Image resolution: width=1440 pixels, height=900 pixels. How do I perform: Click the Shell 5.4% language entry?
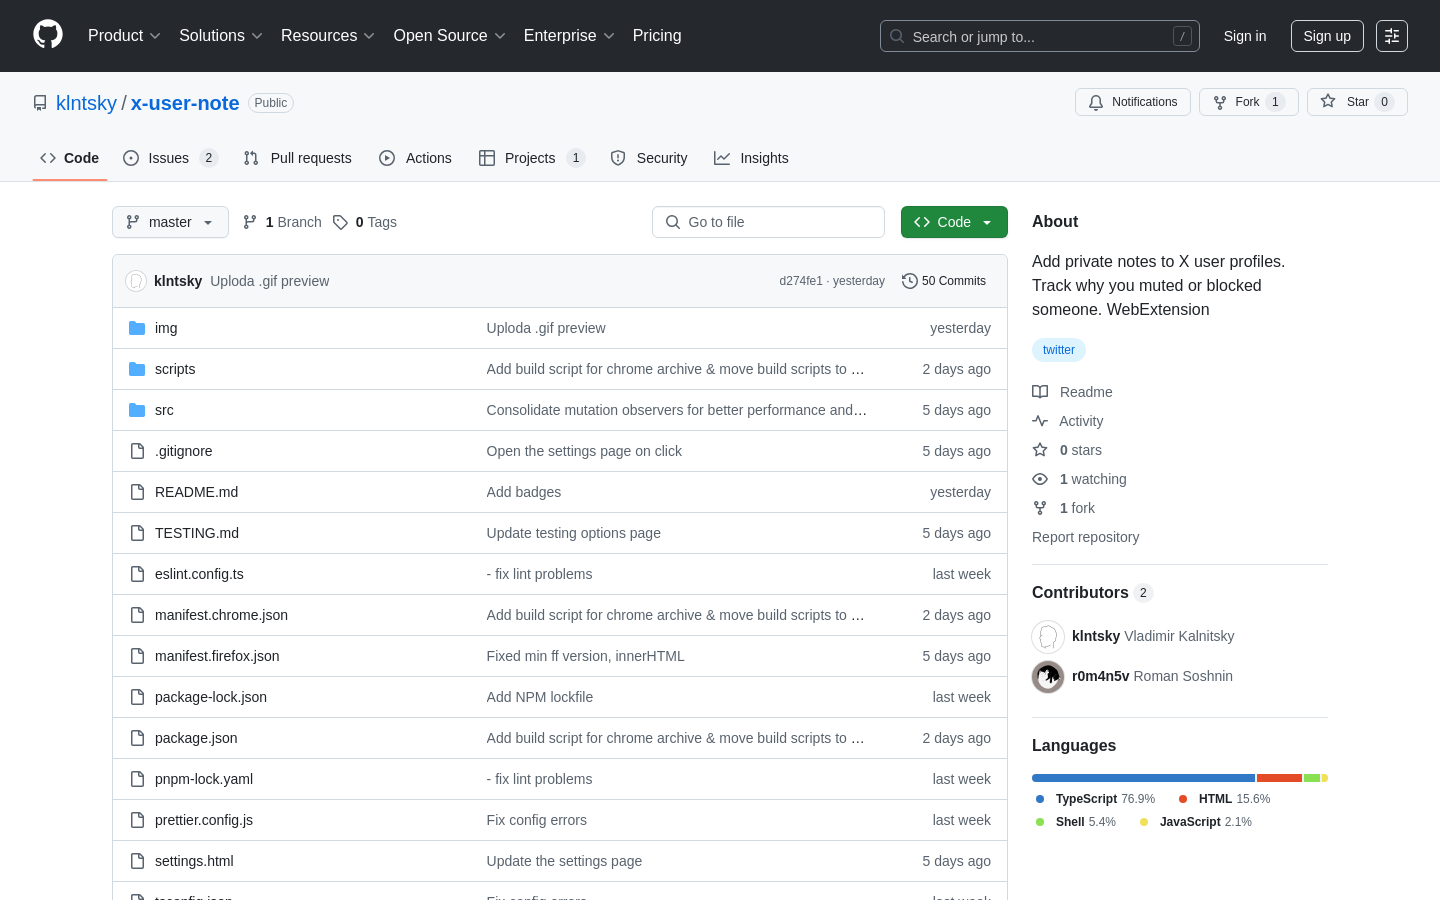point(1075,822)
